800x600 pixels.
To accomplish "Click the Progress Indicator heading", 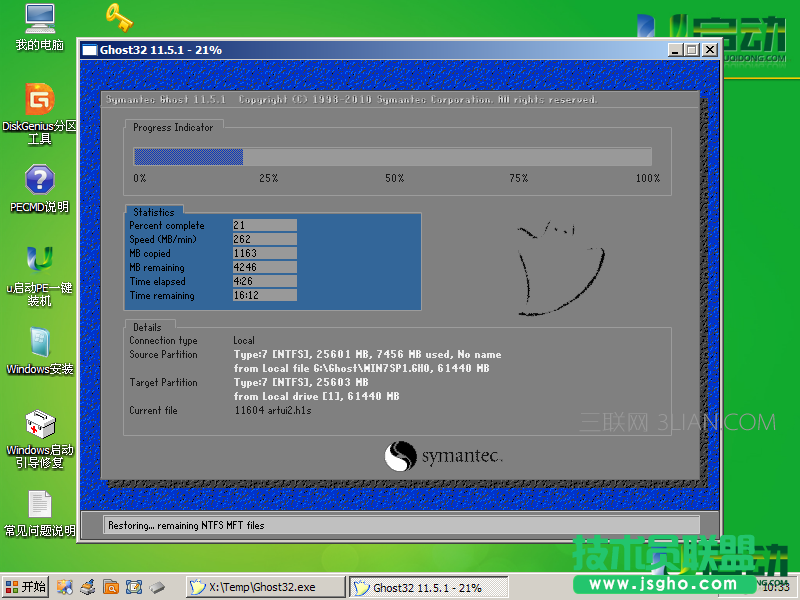I will pyautogui.click(x=173, y=128).
